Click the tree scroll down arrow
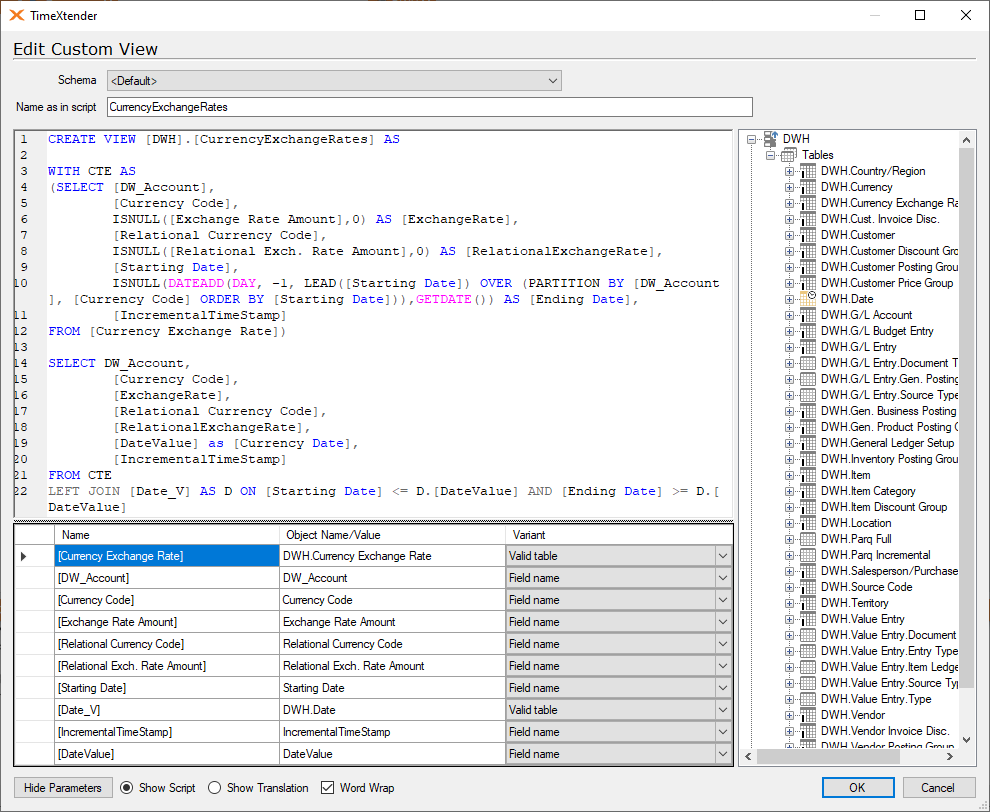This screenshot has width=990, height=812. pos(966,739)
